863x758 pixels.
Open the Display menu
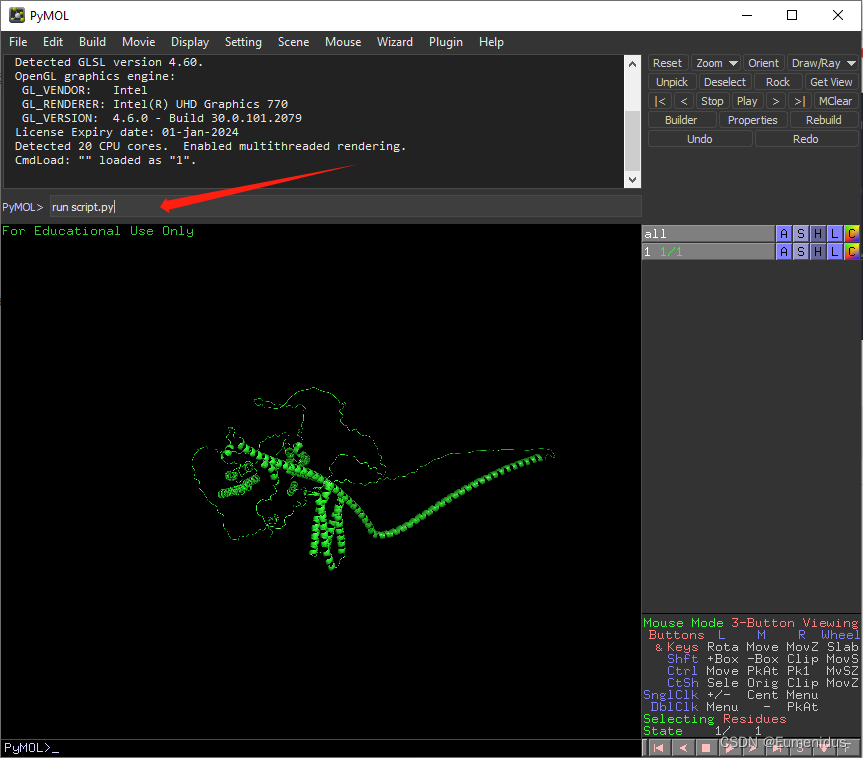(x=190, y=42)
